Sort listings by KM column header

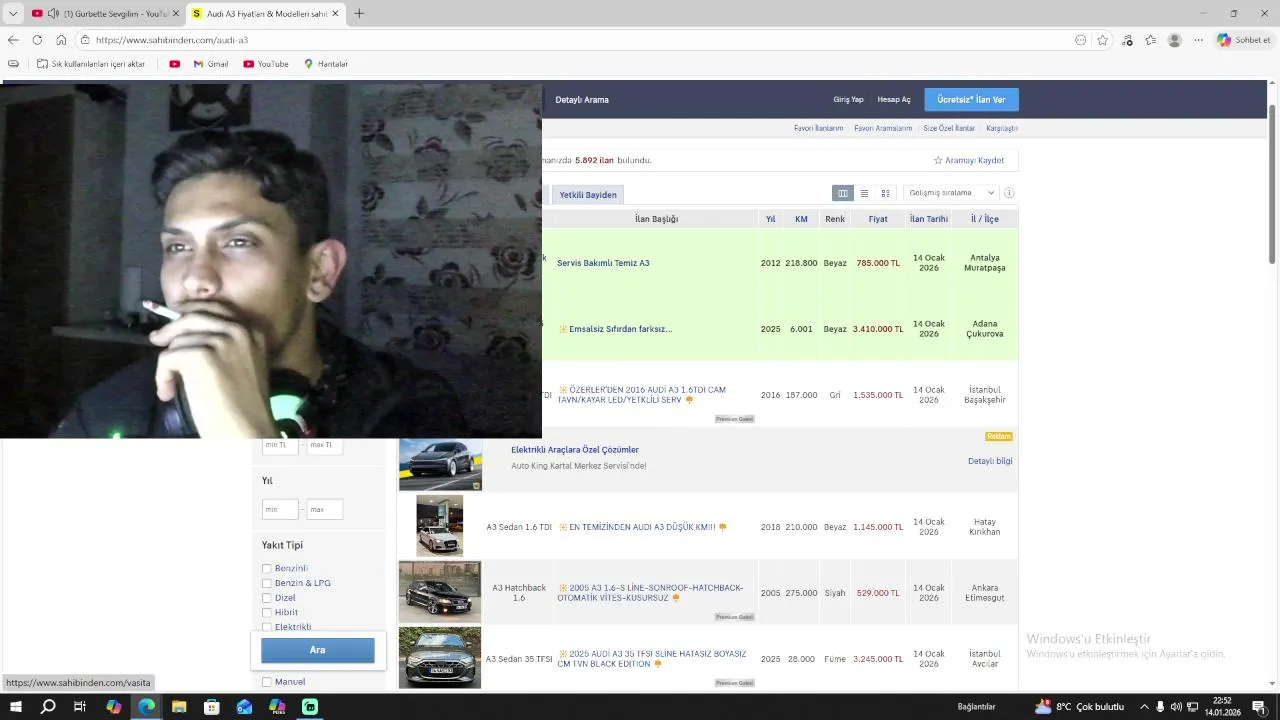tap(801, 219)
